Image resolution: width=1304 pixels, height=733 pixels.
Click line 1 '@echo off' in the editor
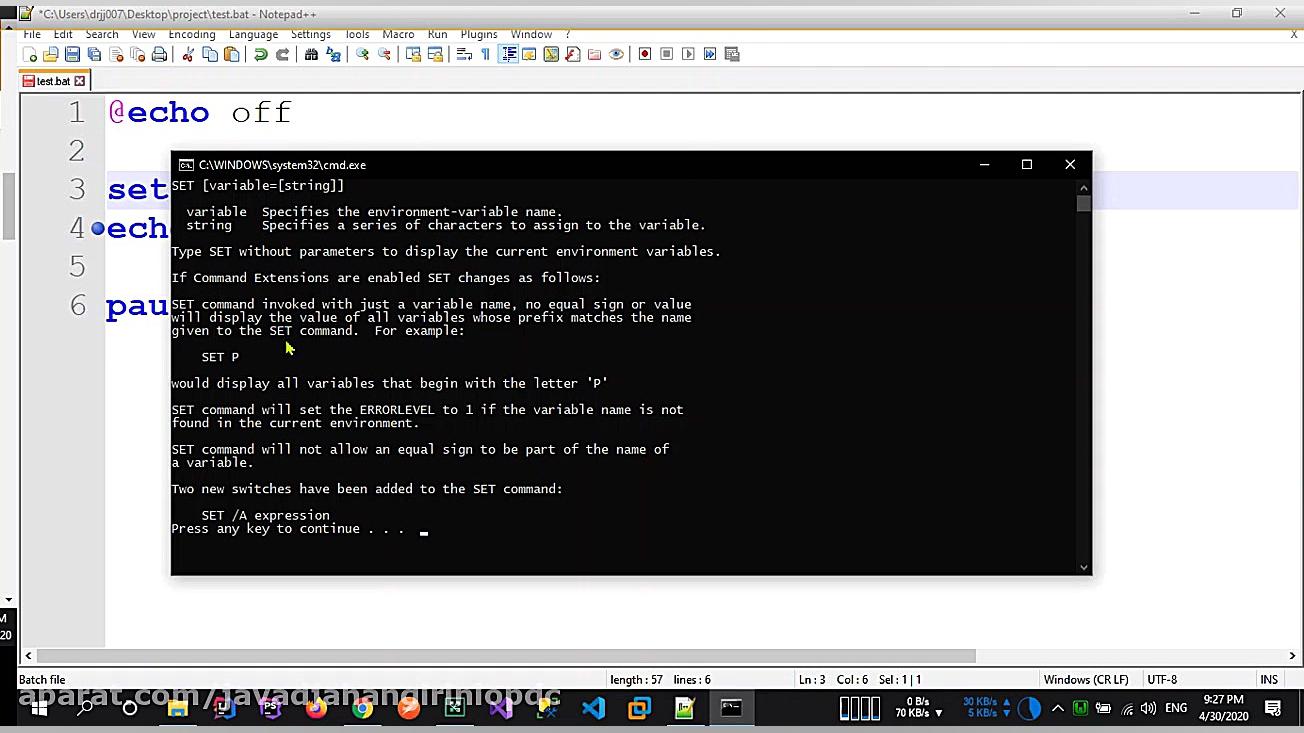[200, 112]
